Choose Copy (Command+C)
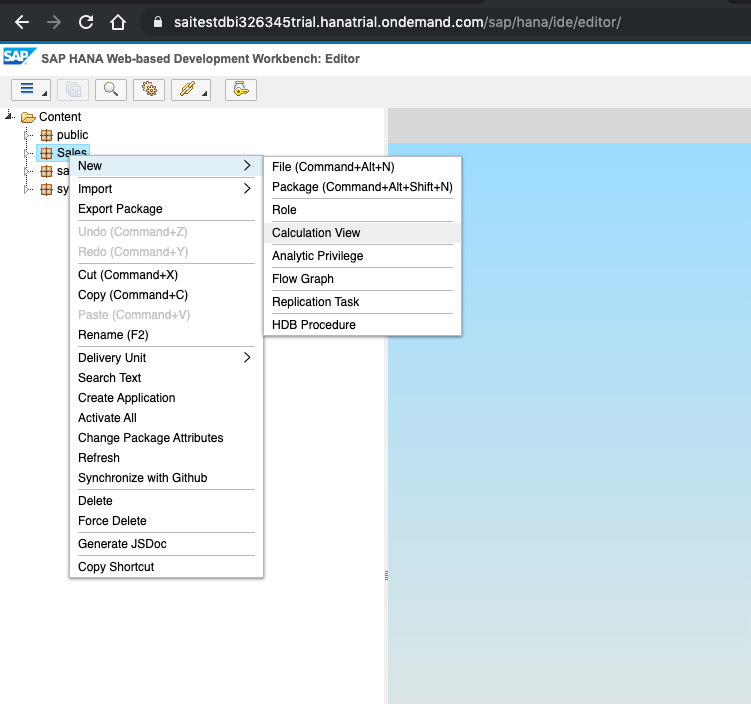This screenshot has height=704, width=751. [166, 295]
